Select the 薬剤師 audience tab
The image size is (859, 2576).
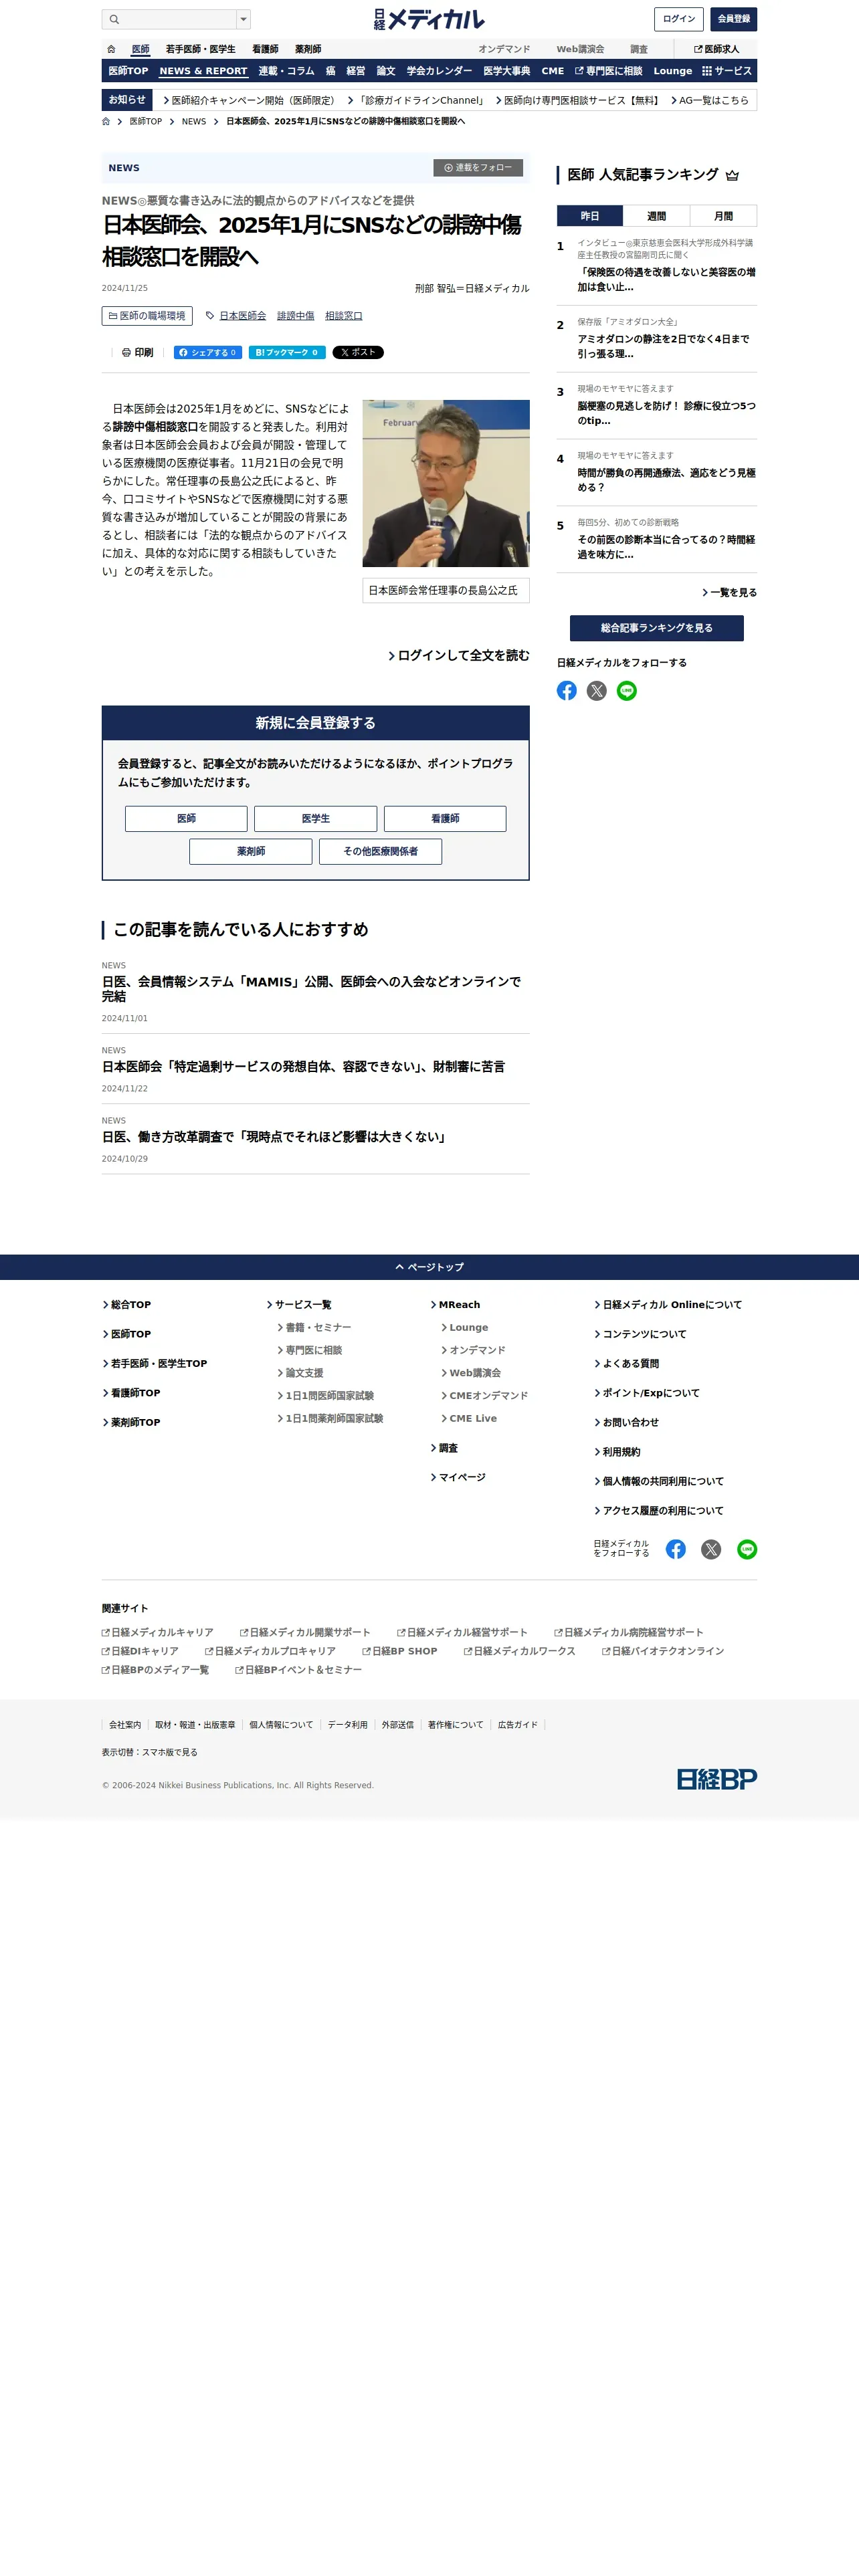308,49
